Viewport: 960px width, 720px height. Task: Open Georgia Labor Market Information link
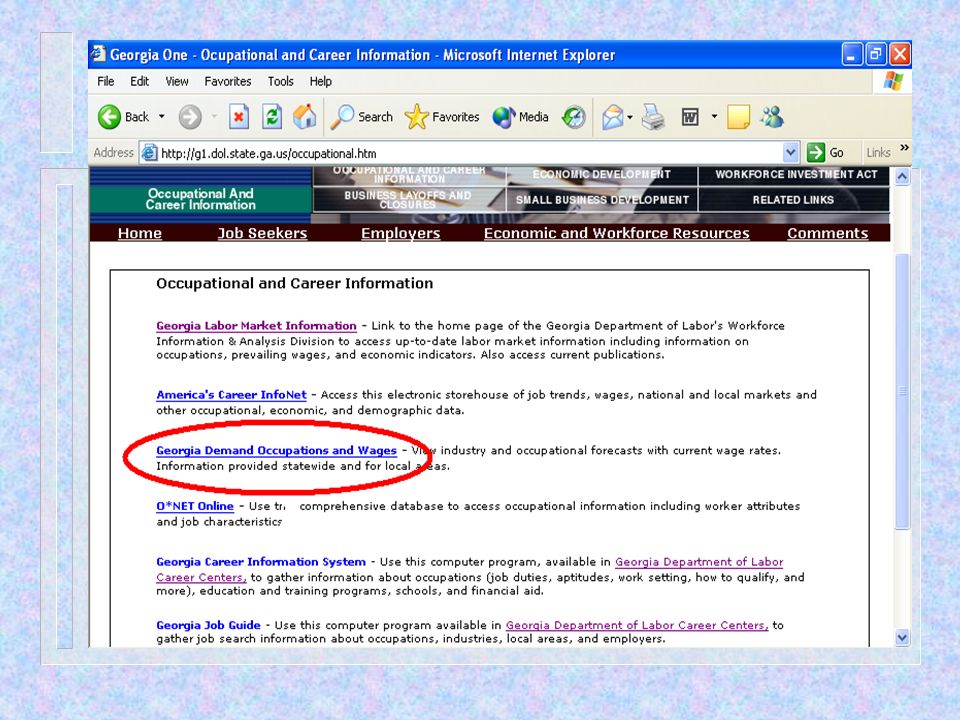pyautogui.click(x=256, y=326)
